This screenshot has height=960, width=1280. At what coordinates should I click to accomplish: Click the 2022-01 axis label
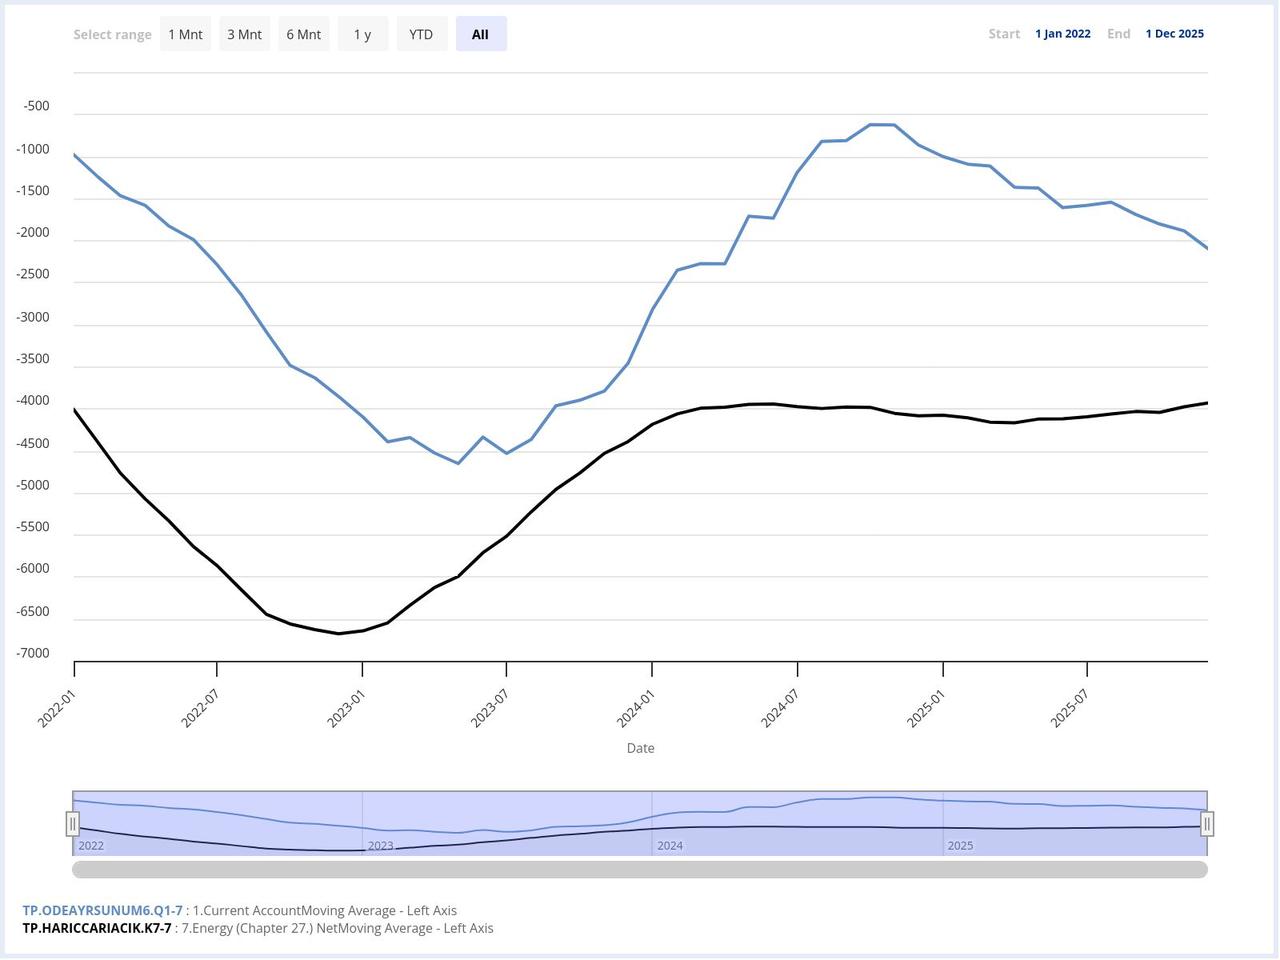click(55, 705)
